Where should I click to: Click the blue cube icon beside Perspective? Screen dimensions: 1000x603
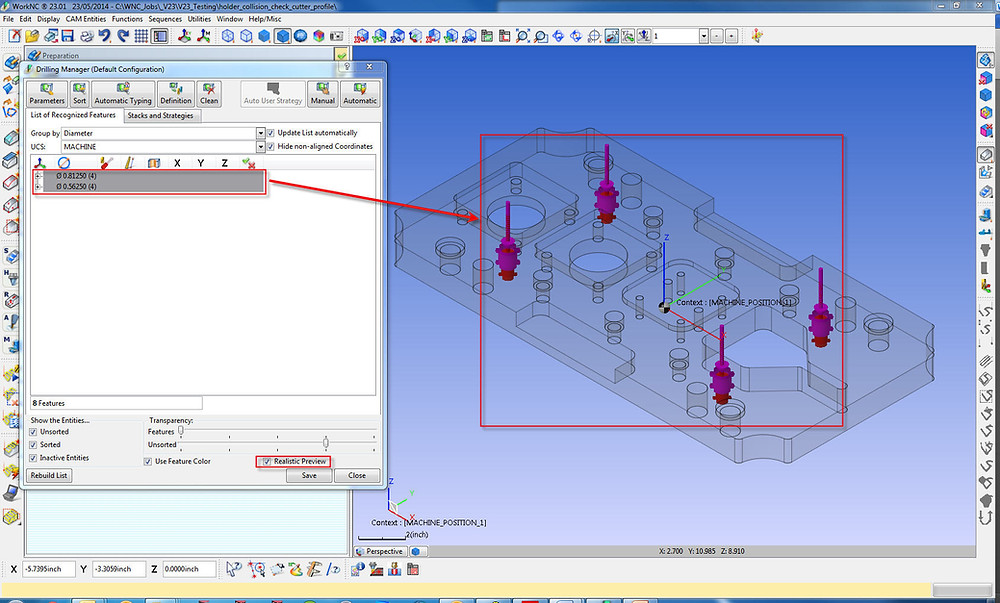(416, 551)
